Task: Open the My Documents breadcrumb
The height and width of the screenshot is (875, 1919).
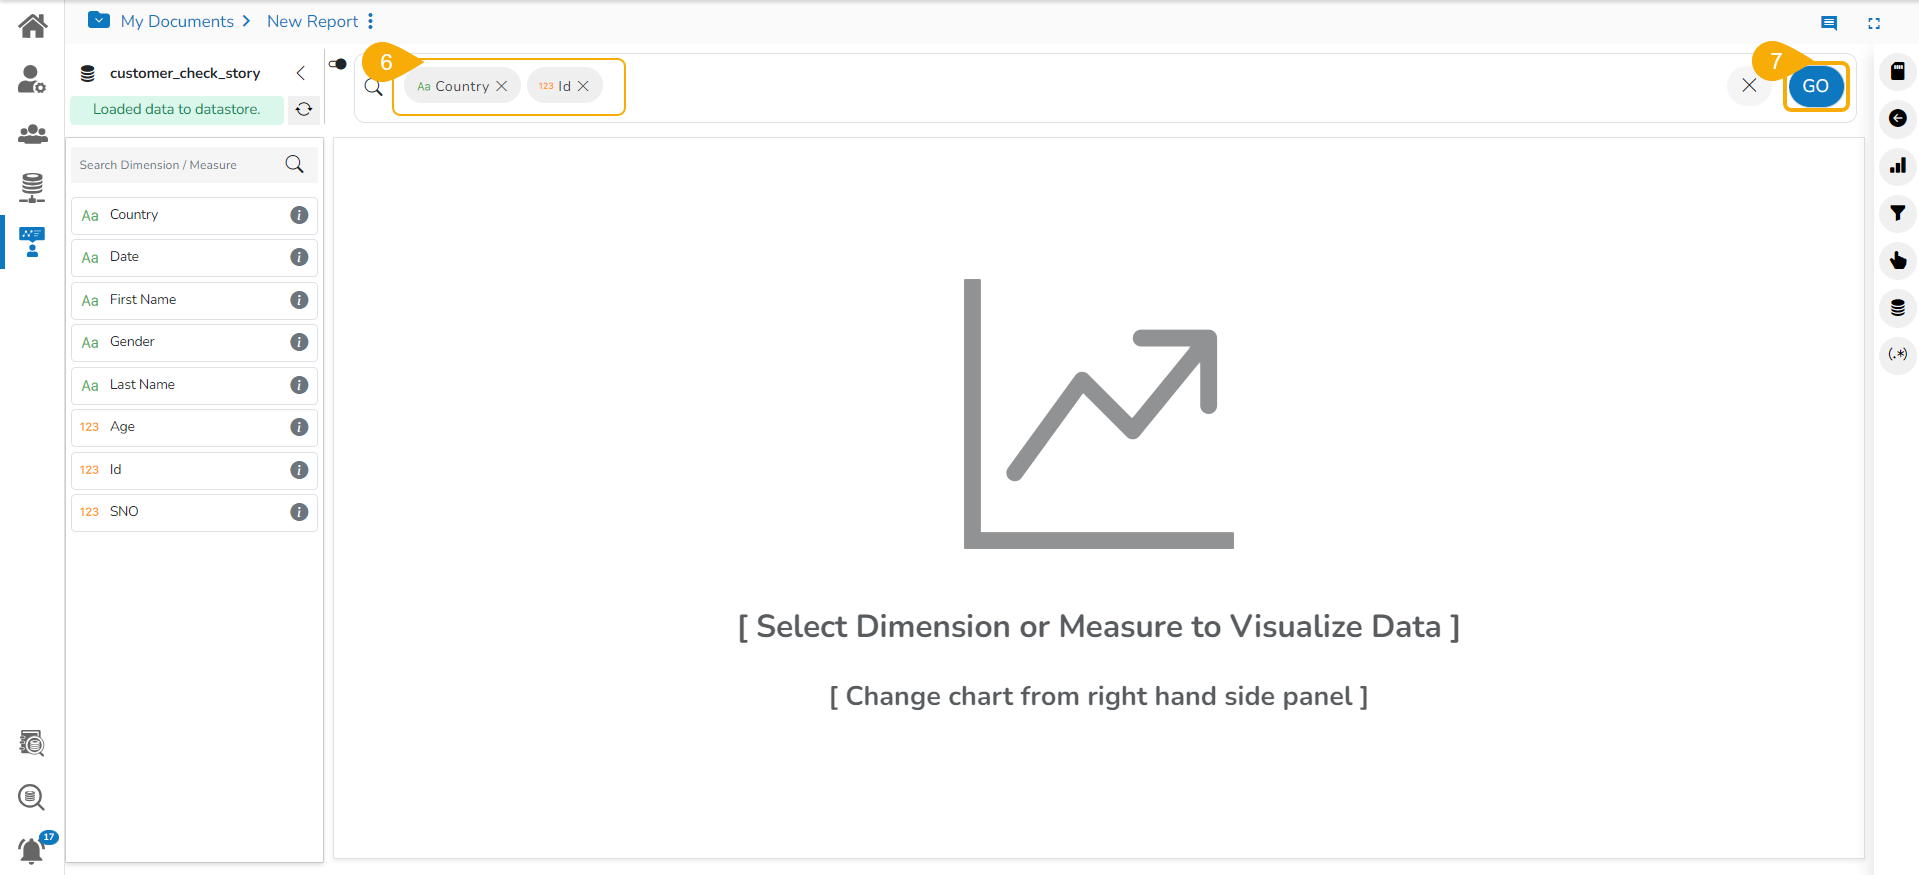Action: (176, 21)
